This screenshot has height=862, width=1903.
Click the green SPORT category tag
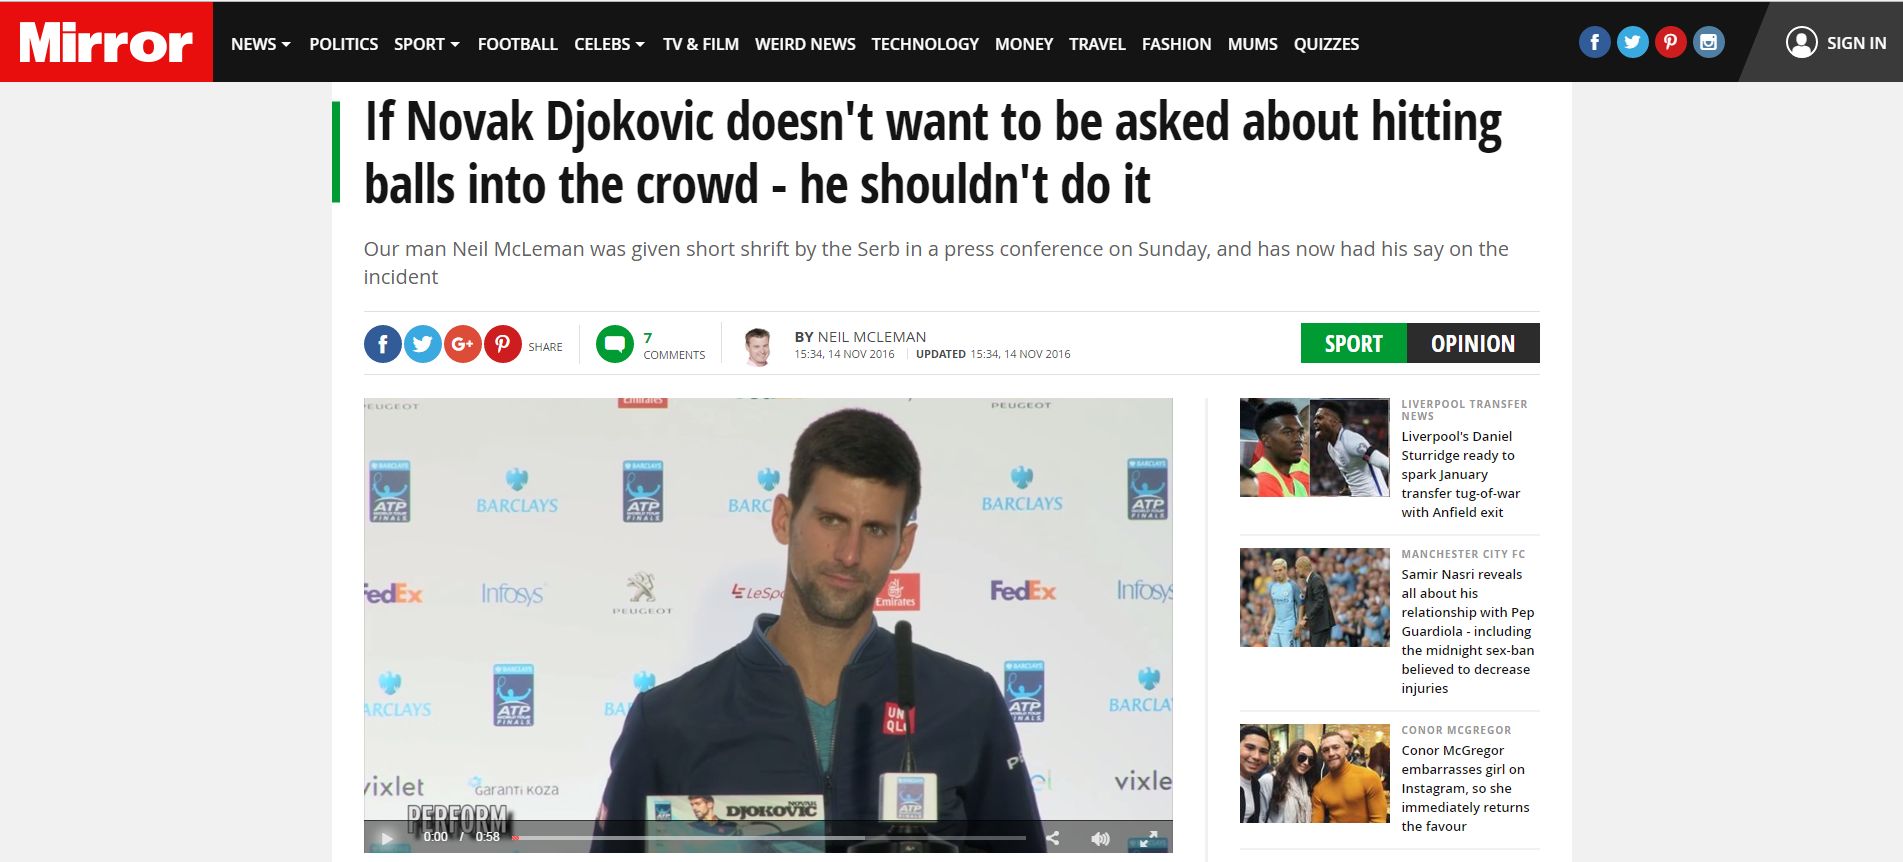(x=1353, y=343)
